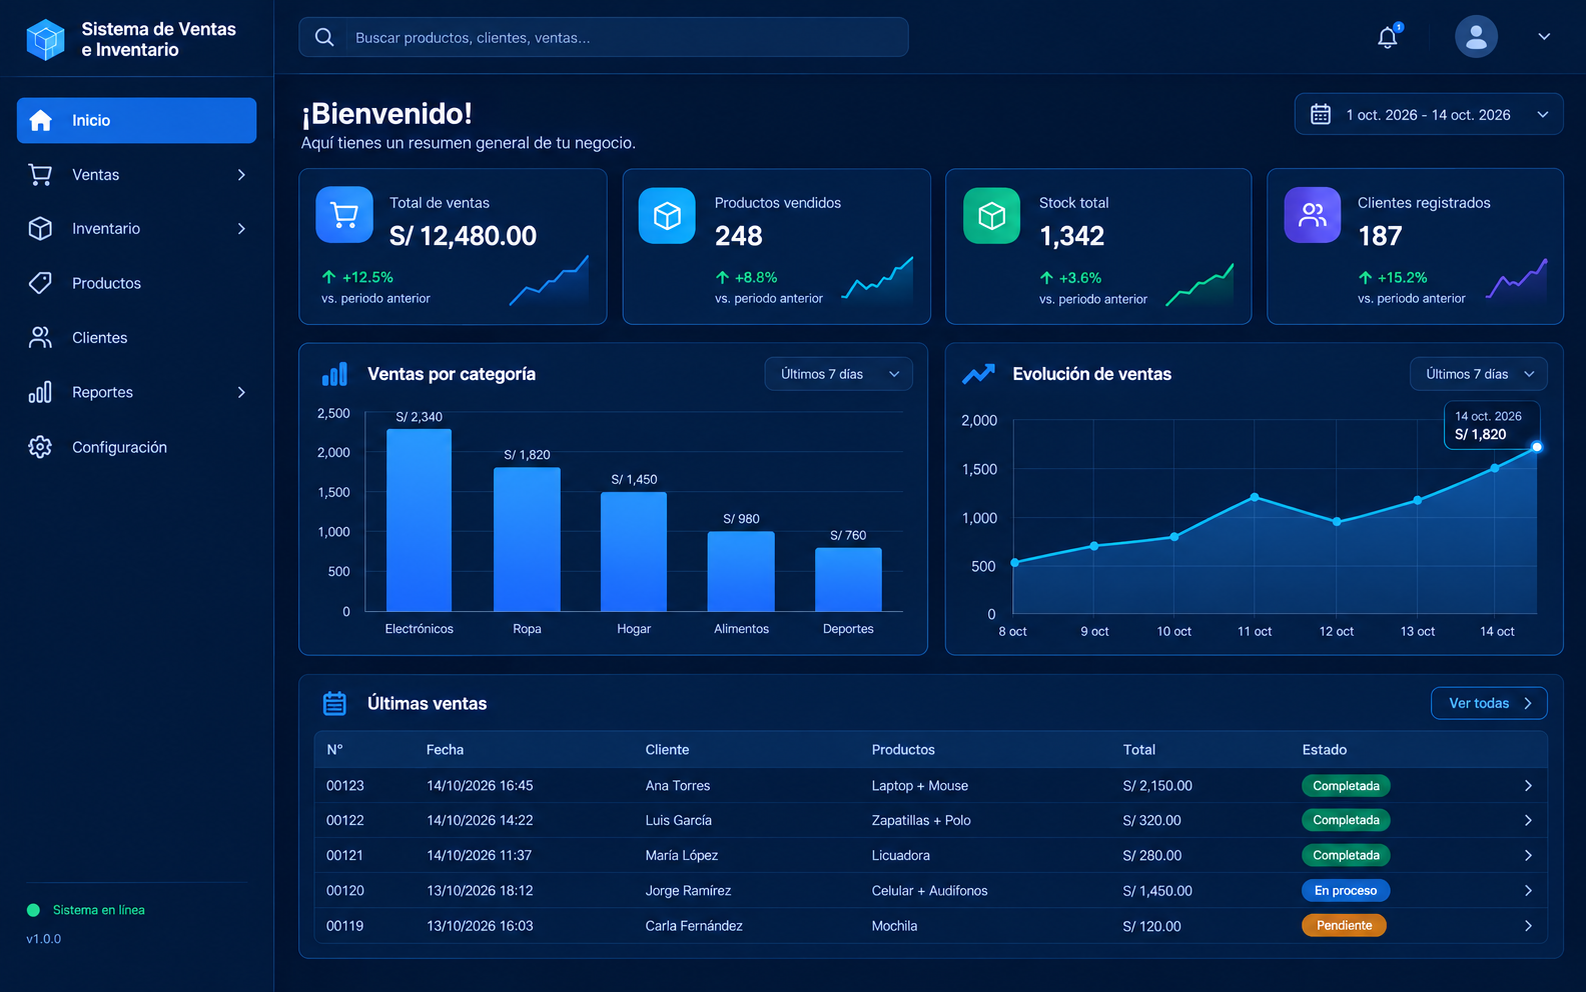Open Últimos 7 días dropdown in Evolución de ventas

[x=1479, y=374]
